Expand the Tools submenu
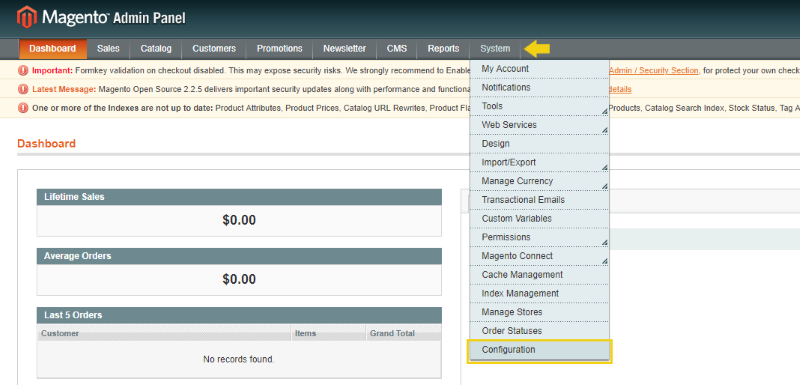 pos(539,107)
